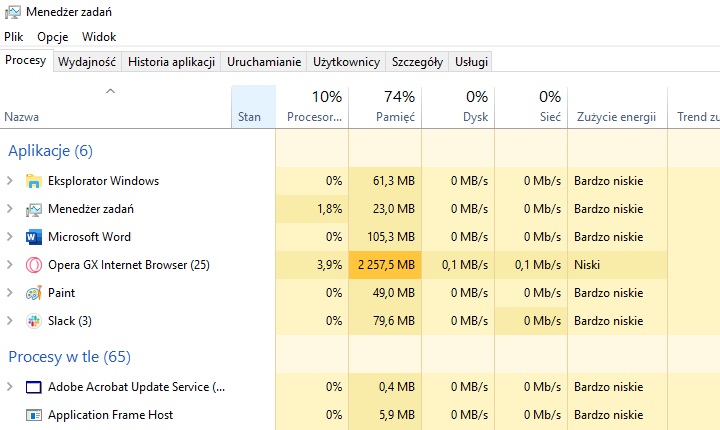Switch to the Historia aplikacji tab
This screenshot has width=720, height=430.
[171, 62]
